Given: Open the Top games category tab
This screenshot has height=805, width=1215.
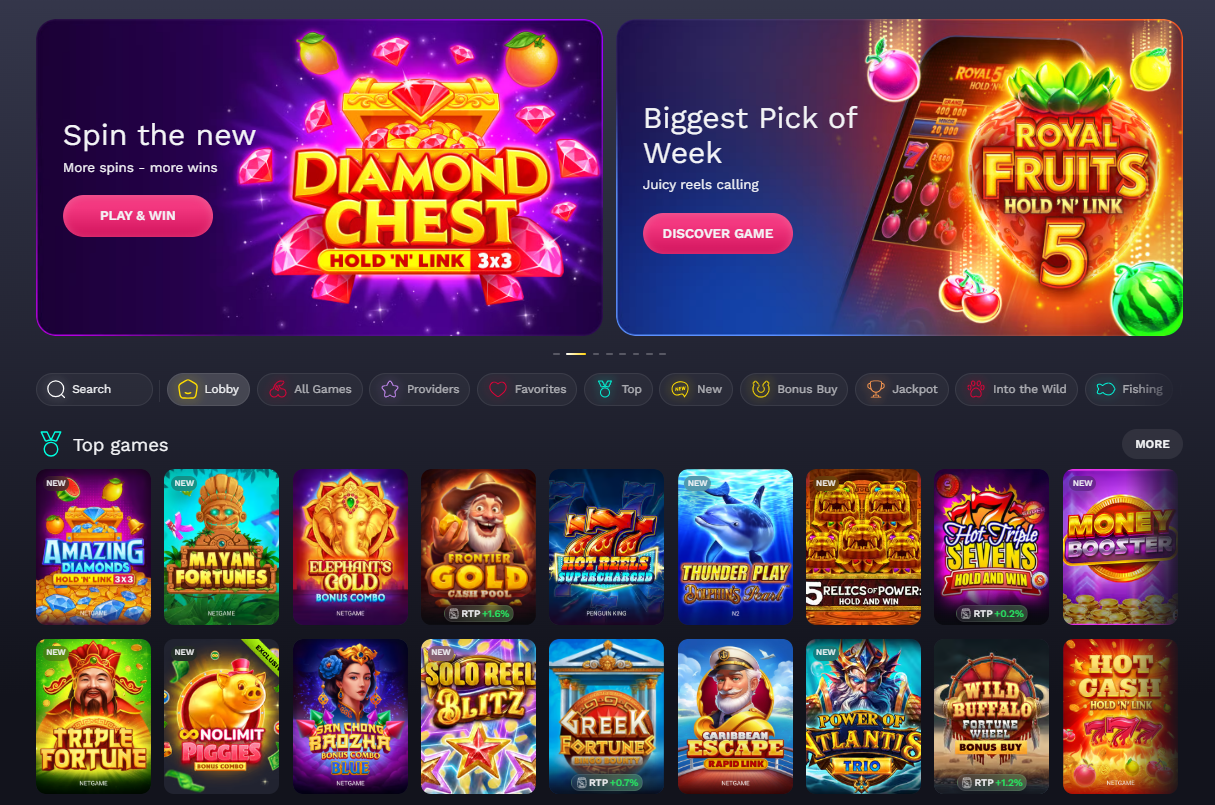Looking at the screenshot, I should click(x=618, y=389).
